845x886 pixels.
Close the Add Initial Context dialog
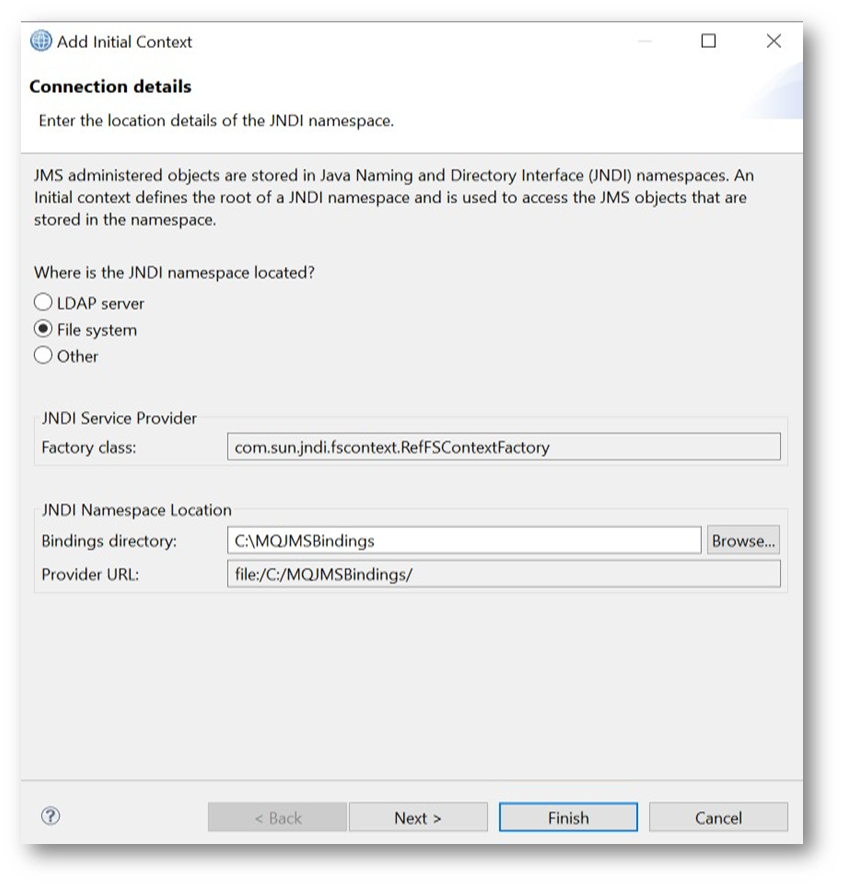point(773,41)
